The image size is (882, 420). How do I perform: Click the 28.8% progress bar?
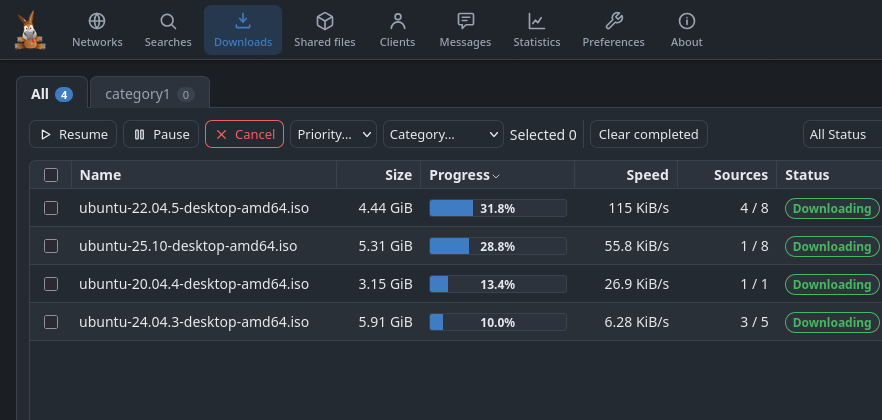[x=498, y=246]
